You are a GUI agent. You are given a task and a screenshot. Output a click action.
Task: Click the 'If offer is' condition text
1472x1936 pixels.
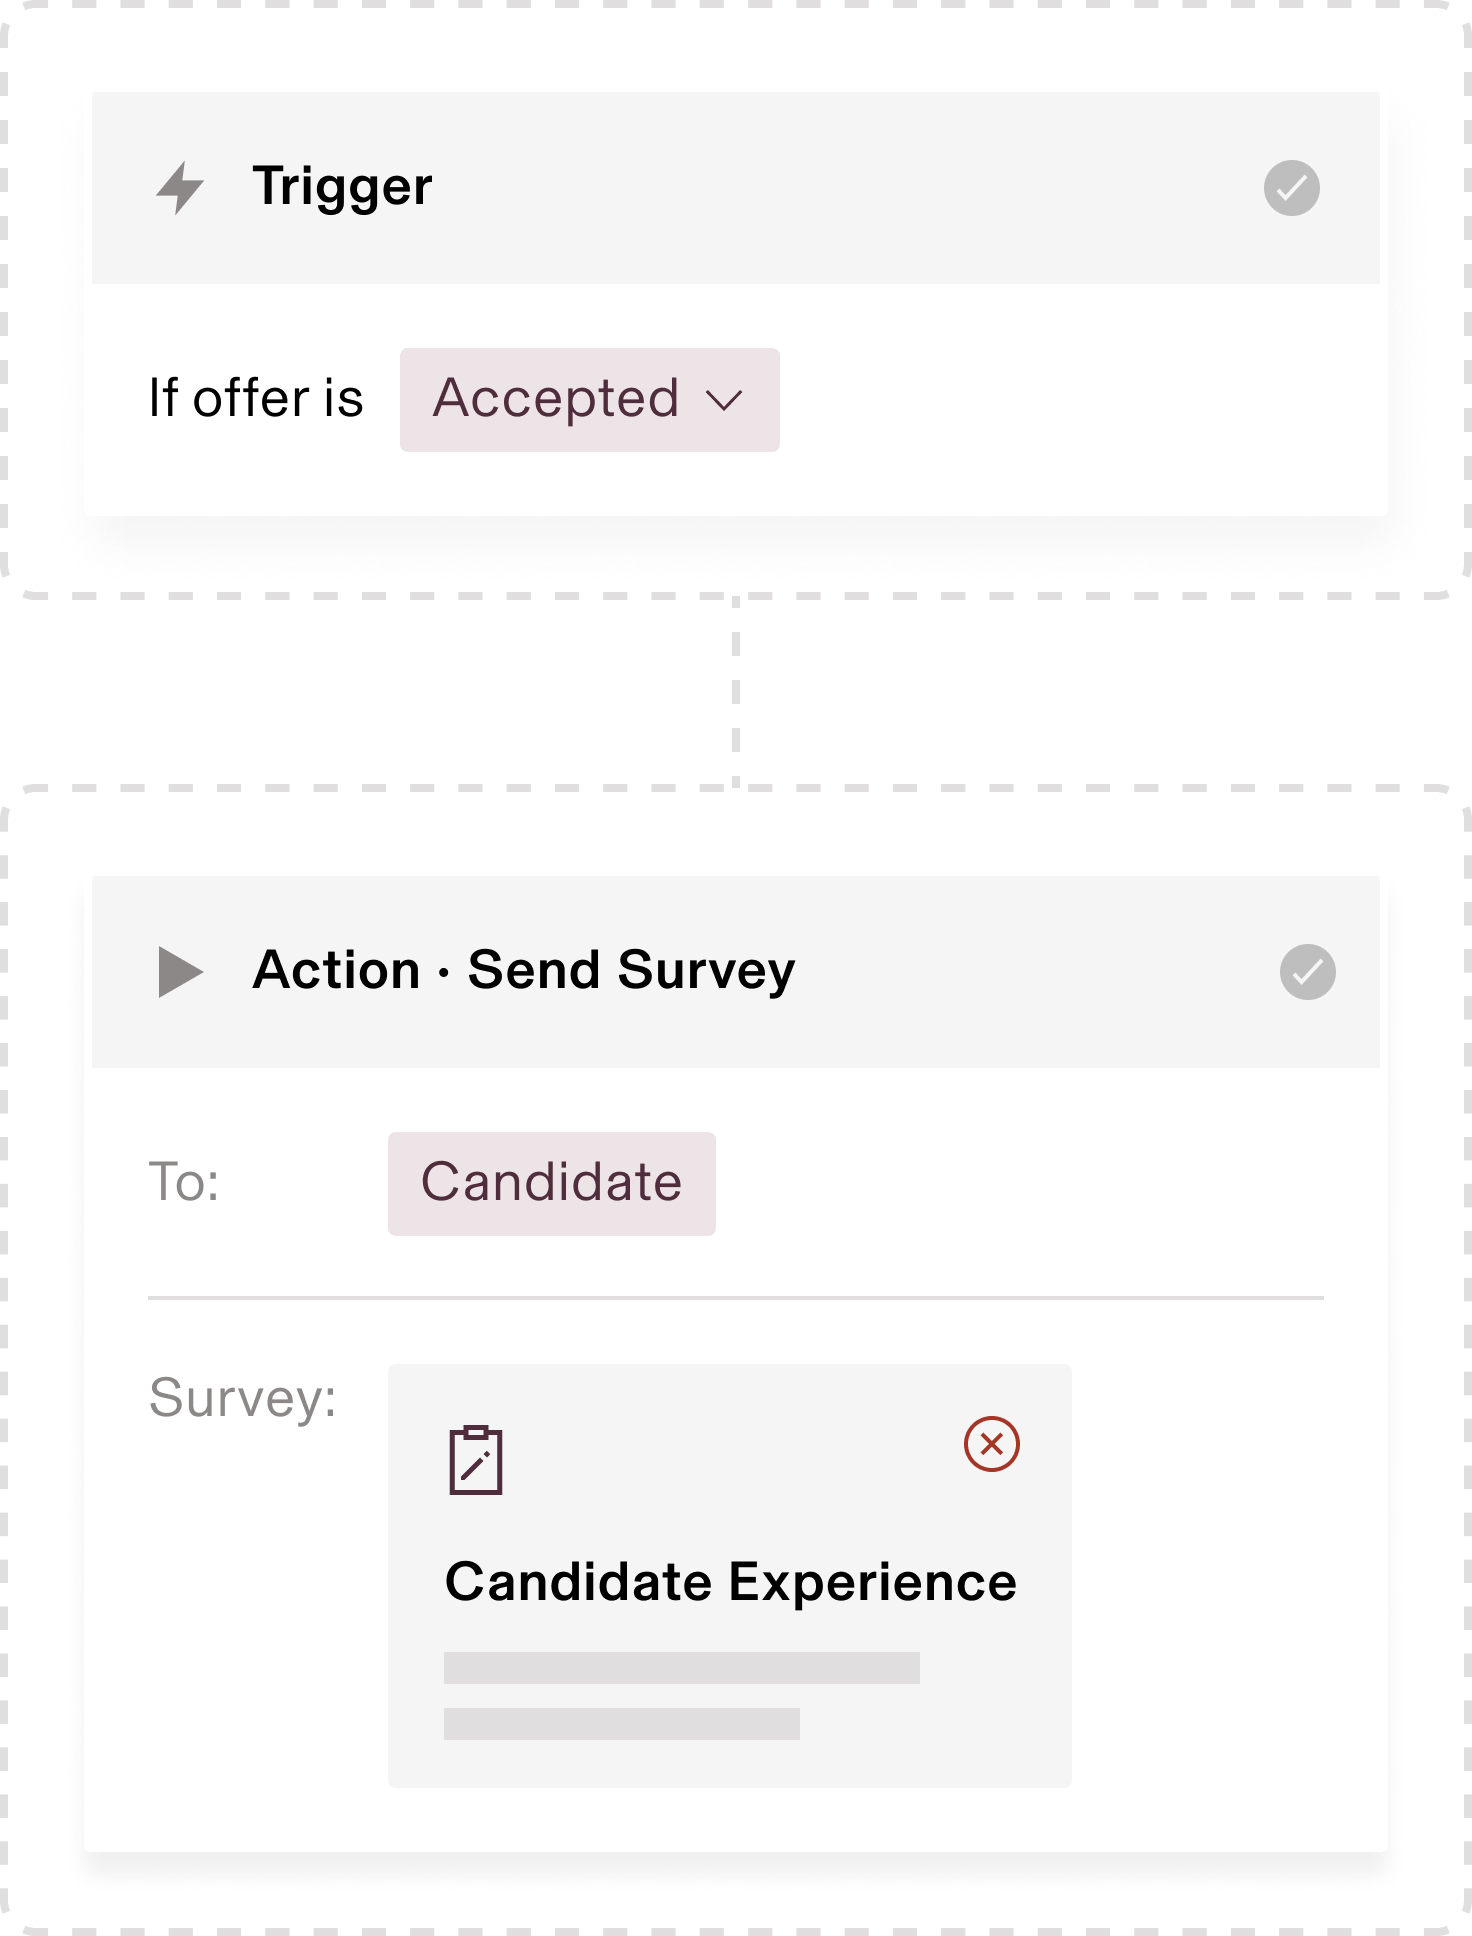click(255, 399)
